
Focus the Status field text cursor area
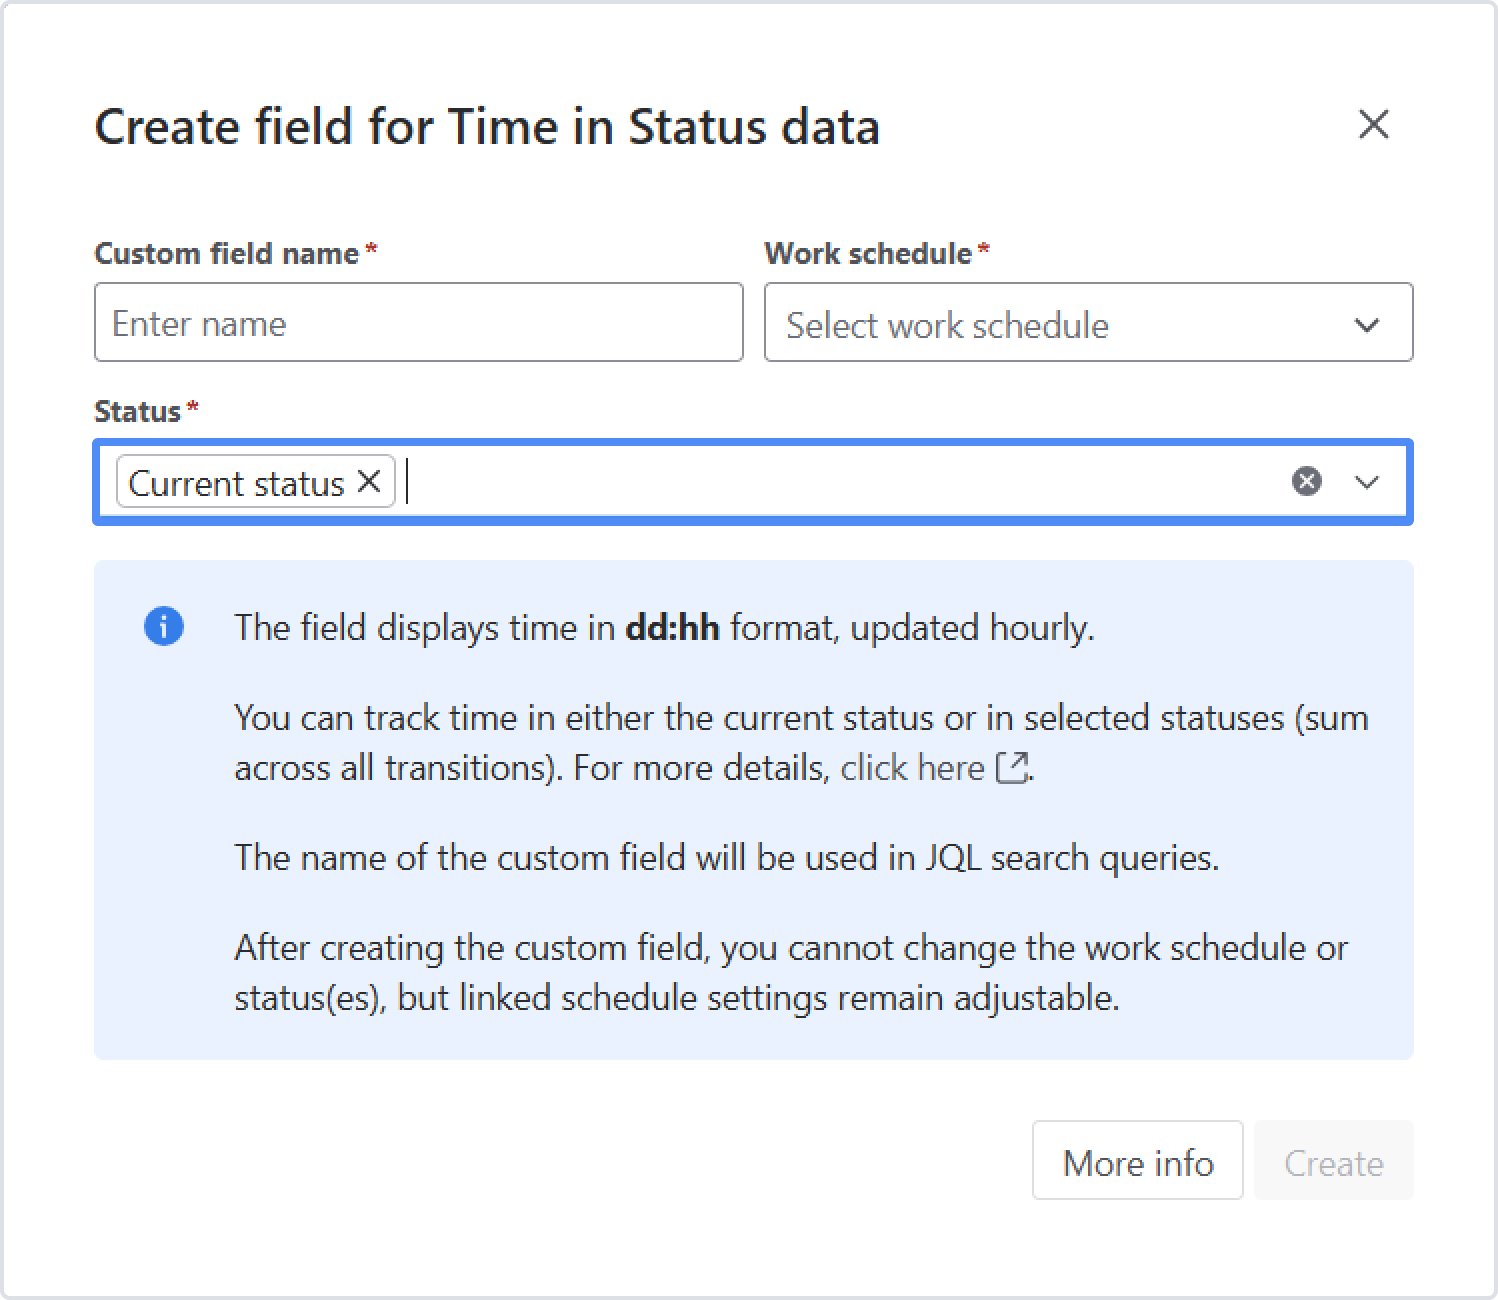click(840, 482)
